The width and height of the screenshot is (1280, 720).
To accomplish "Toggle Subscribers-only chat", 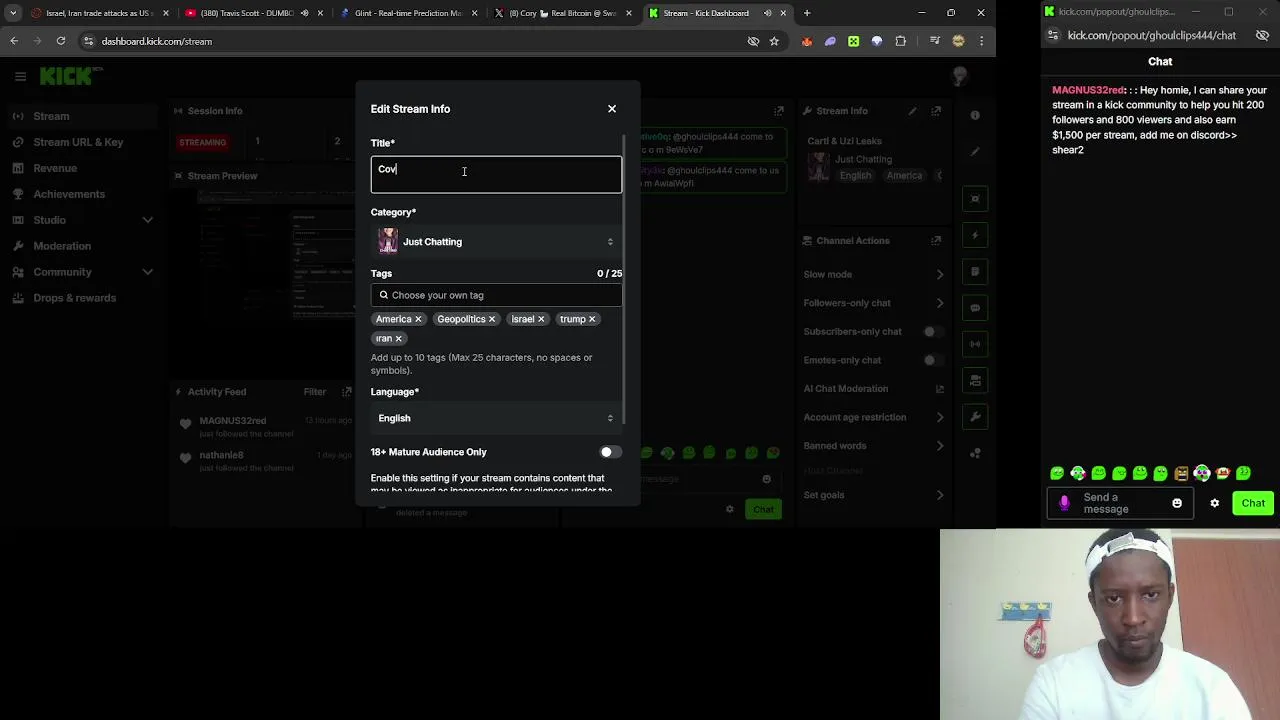I will [933, 331].
